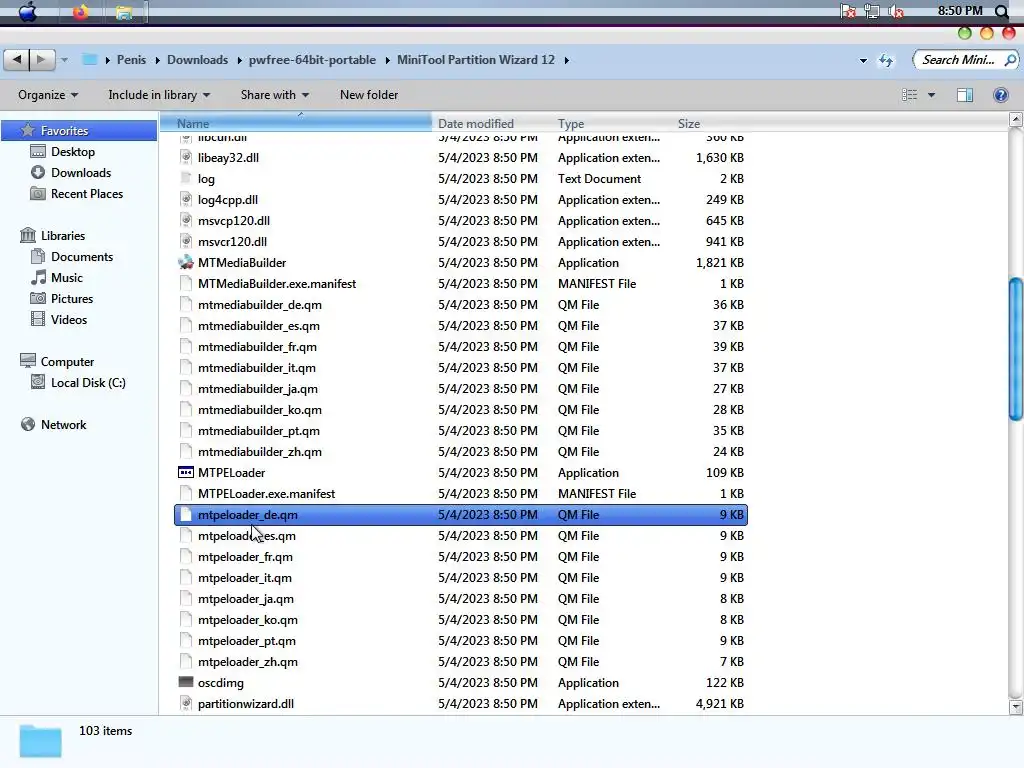Select the log text document icon
Screen dimensions: 1024x768
pyautogui.click(x=186, y=178)
